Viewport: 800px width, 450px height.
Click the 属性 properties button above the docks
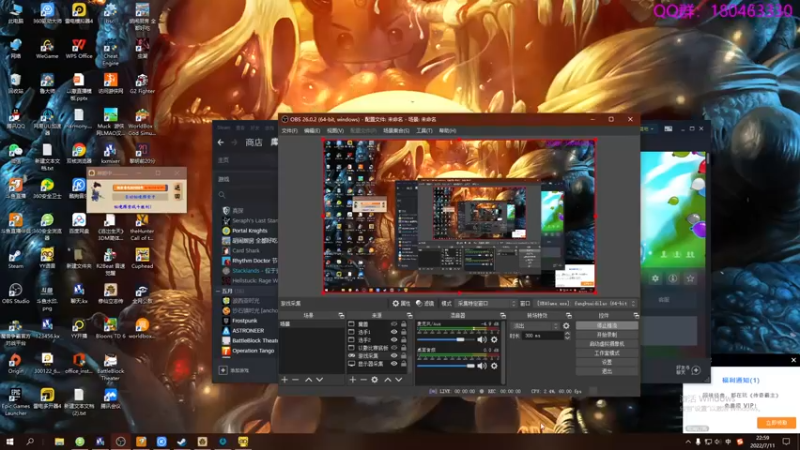402,304
